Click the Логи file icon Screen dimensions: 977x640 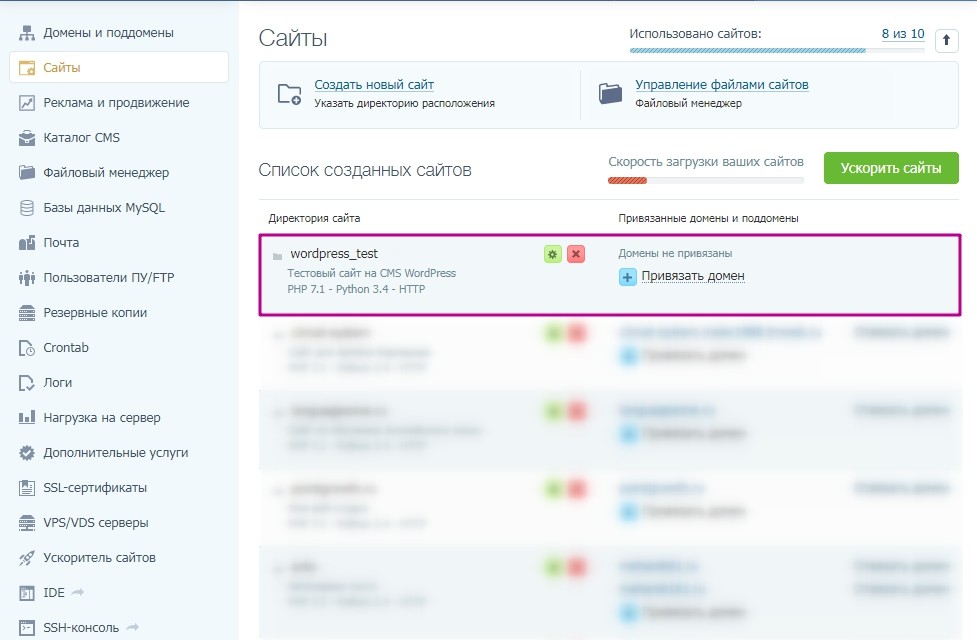pos(27,383)
